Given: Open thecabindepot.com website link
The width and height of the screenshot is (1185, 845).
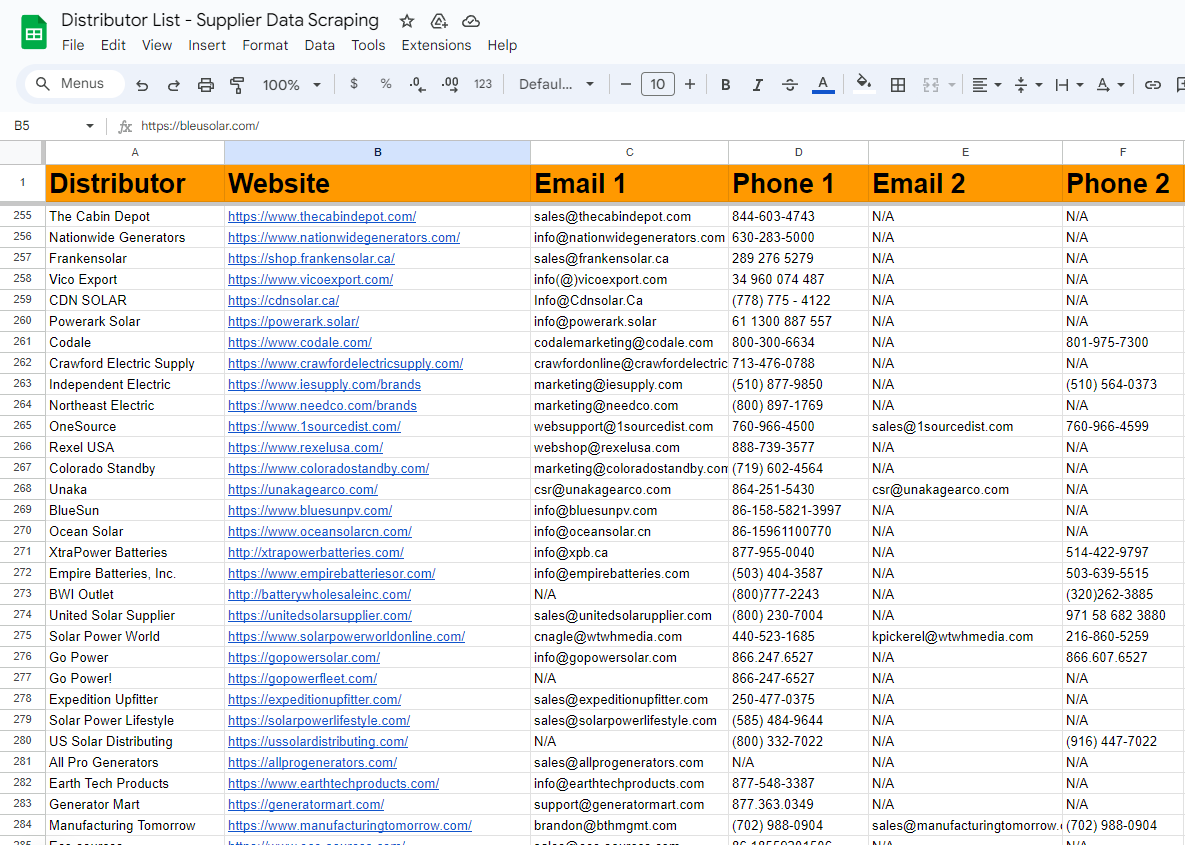Looking at the screenshot, I should [322, 216].
